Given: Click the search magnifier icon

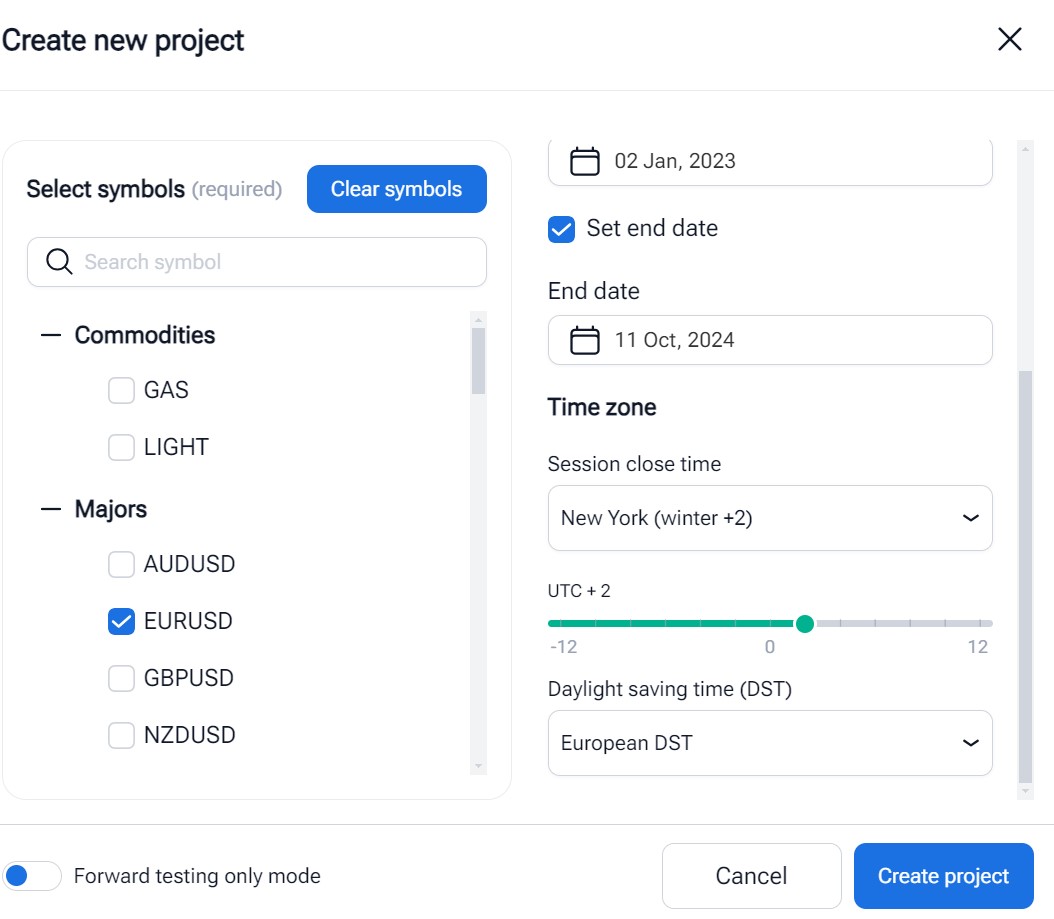Looking at the screenshot, I should (60, 262).
